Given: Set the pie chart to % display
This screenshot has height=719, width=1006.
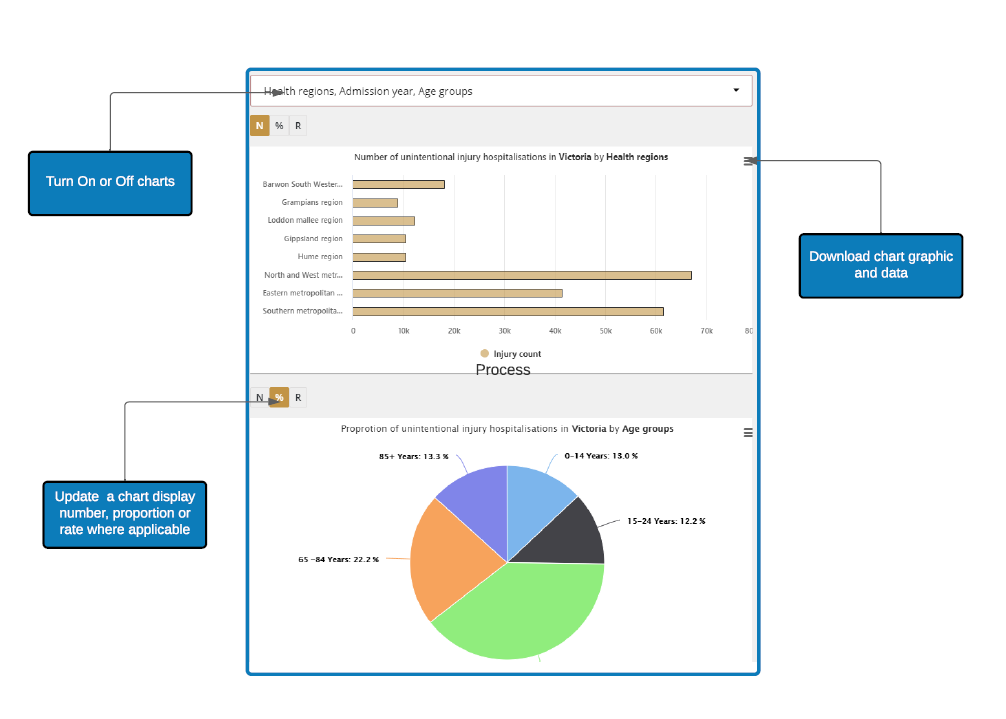Looking at the screenshot, I should 279,398.
